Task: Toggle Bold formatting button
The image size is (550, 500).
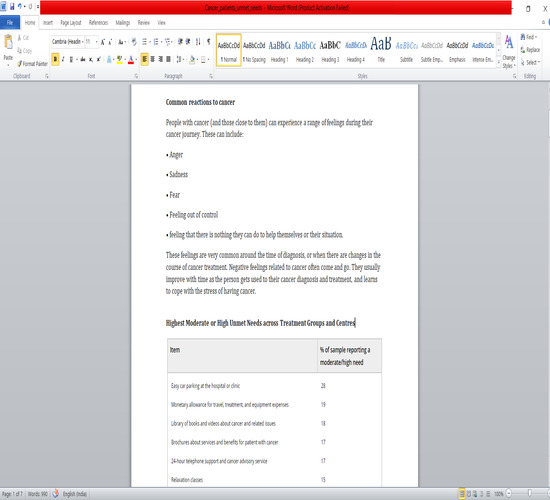Action: click(55, 59)
